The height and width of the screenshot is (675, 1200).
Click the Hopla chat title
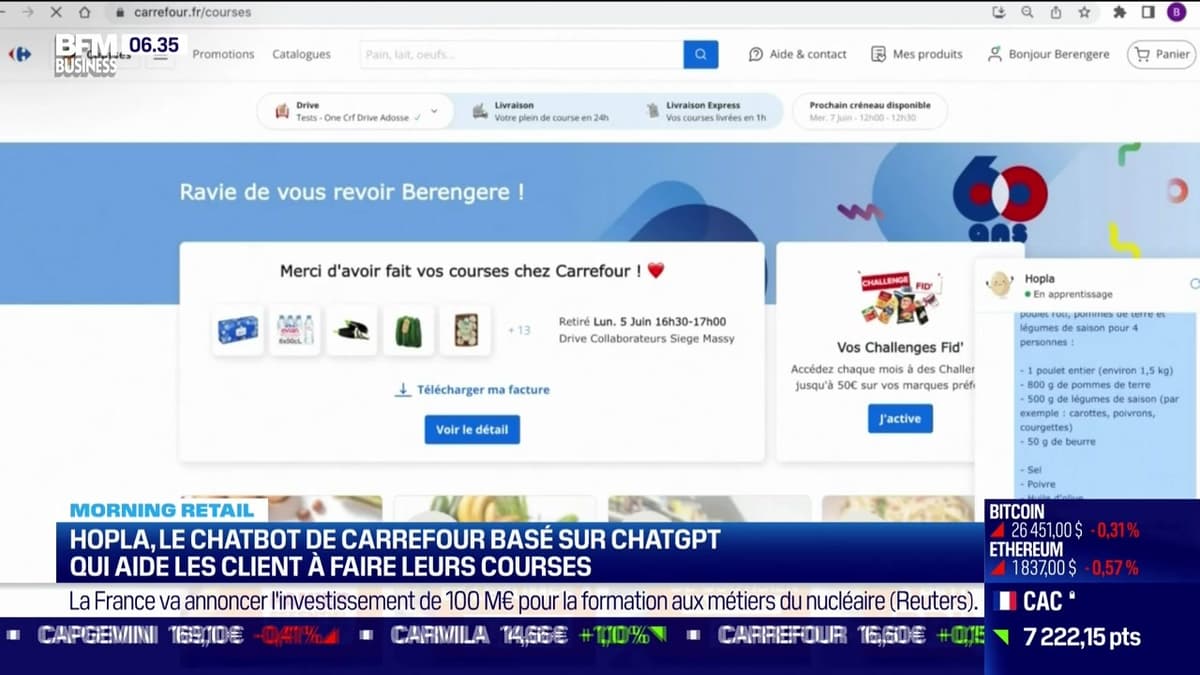(x=1040, y=279)
